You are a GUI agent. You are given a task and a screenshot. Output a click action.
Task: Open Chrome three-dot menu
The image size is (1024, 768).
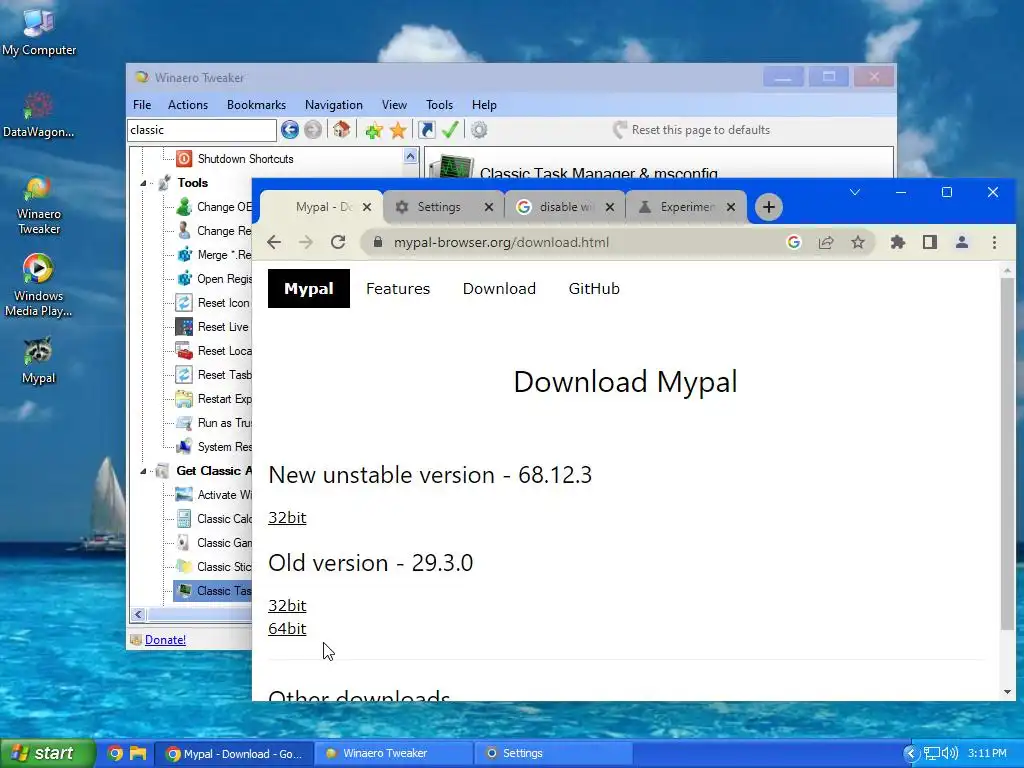point(994,242)
